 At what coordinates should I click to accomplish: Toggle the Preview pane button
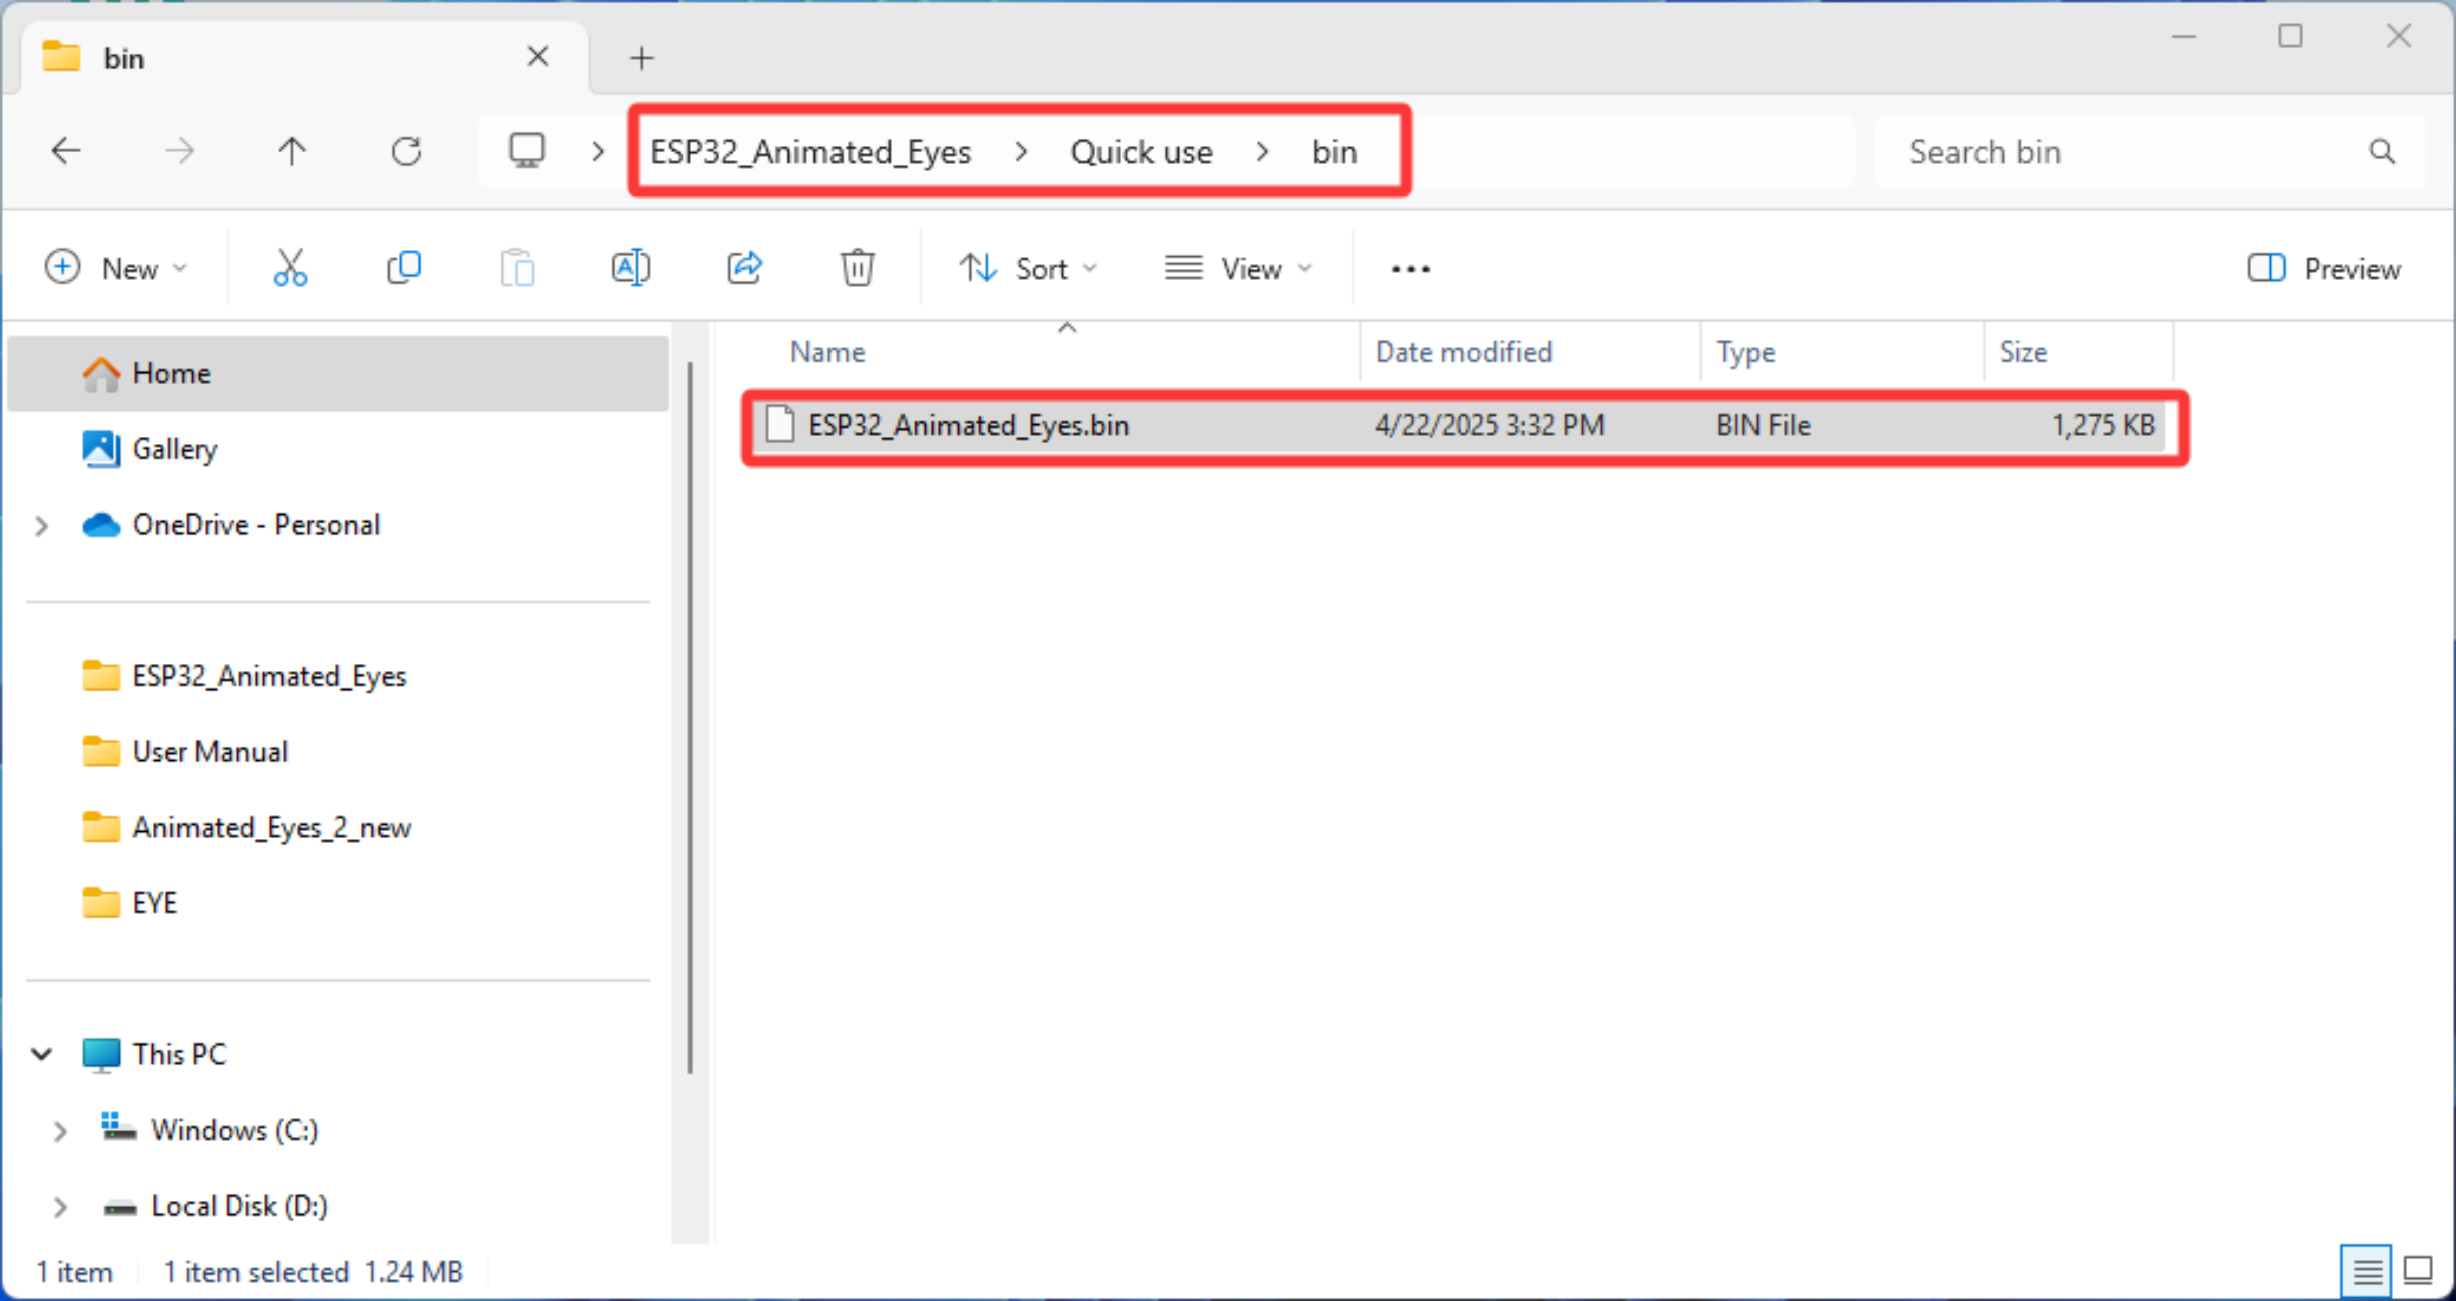[2324, 268]
